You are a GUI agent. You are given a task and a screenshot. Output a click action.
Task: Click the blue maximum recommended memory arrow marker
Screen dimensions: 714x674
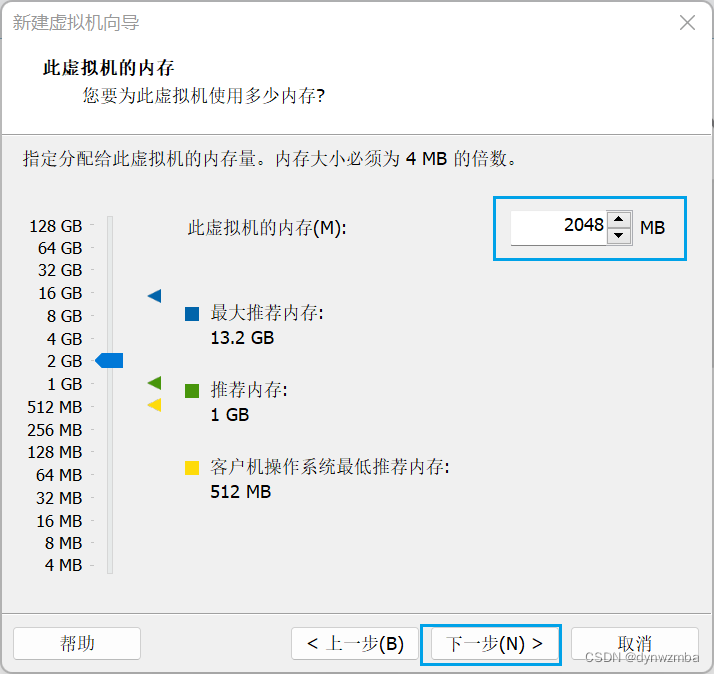pos(155,296)
